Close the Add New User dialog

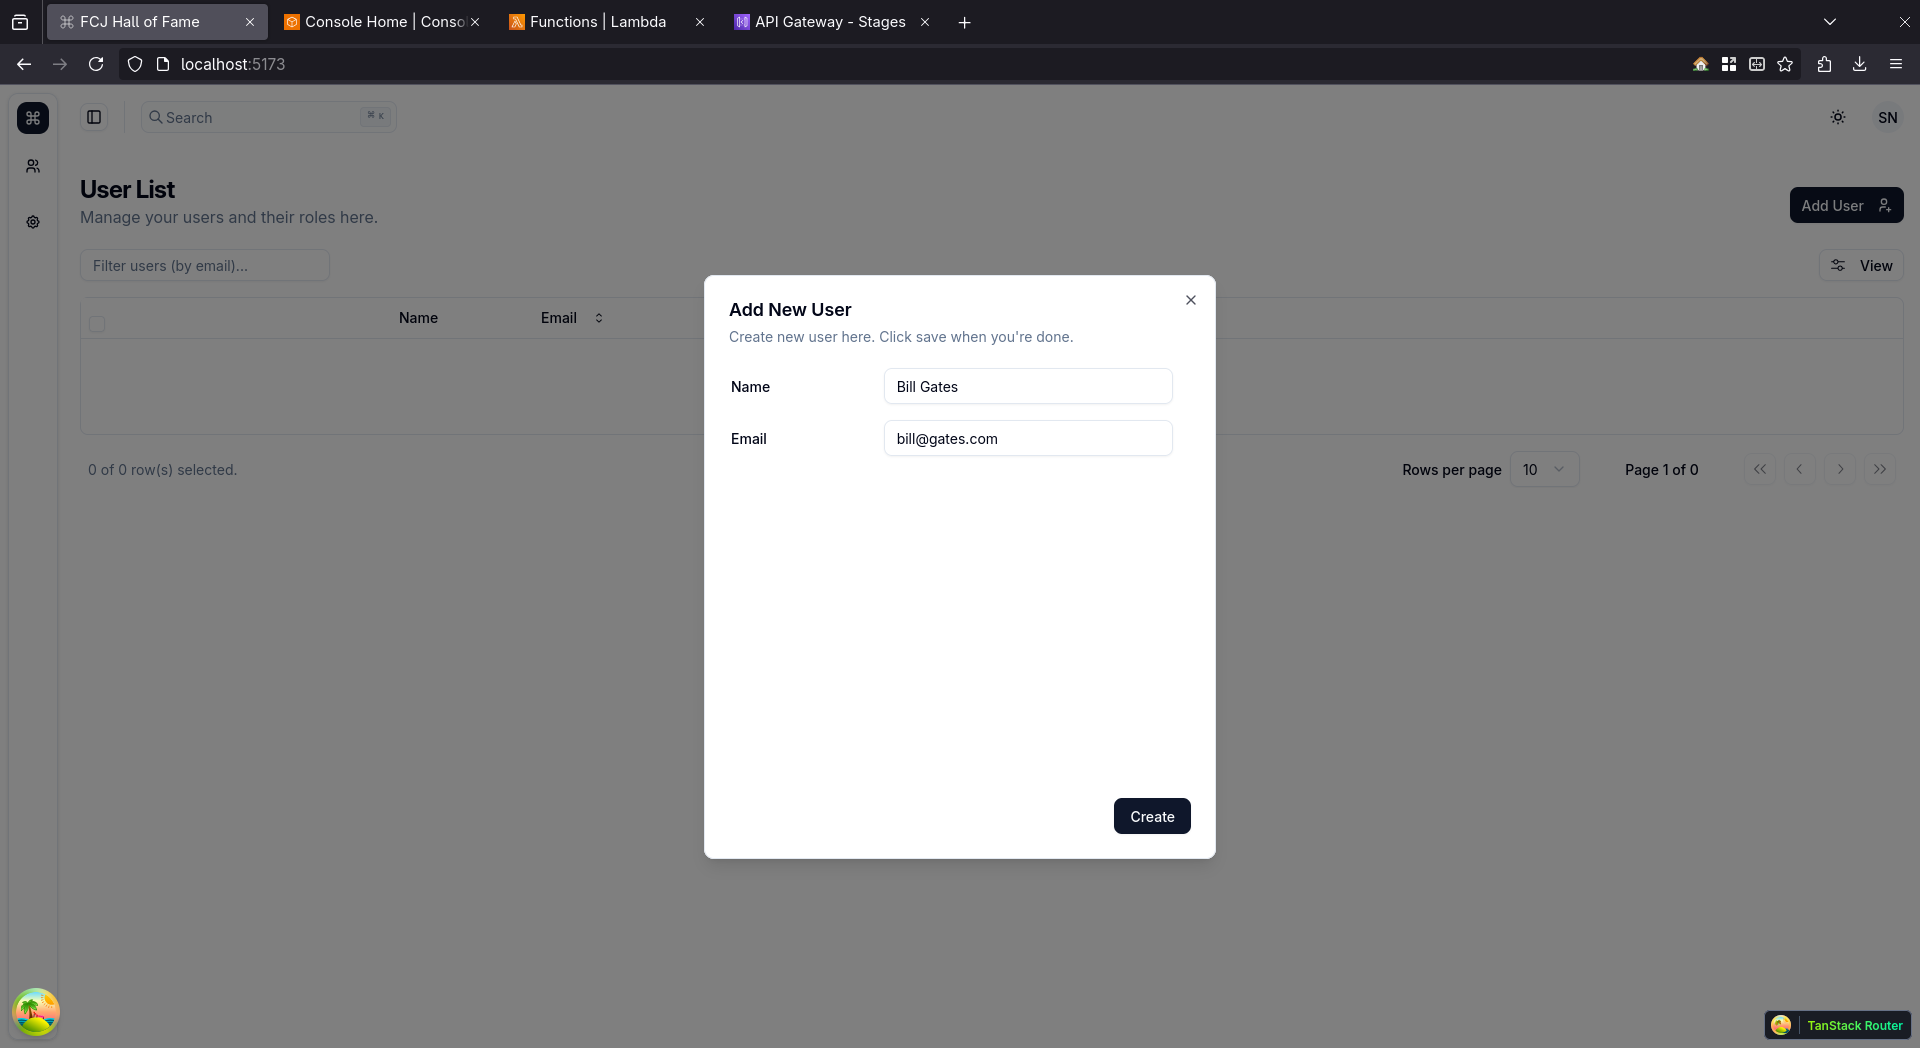(x=1190, y=300)
